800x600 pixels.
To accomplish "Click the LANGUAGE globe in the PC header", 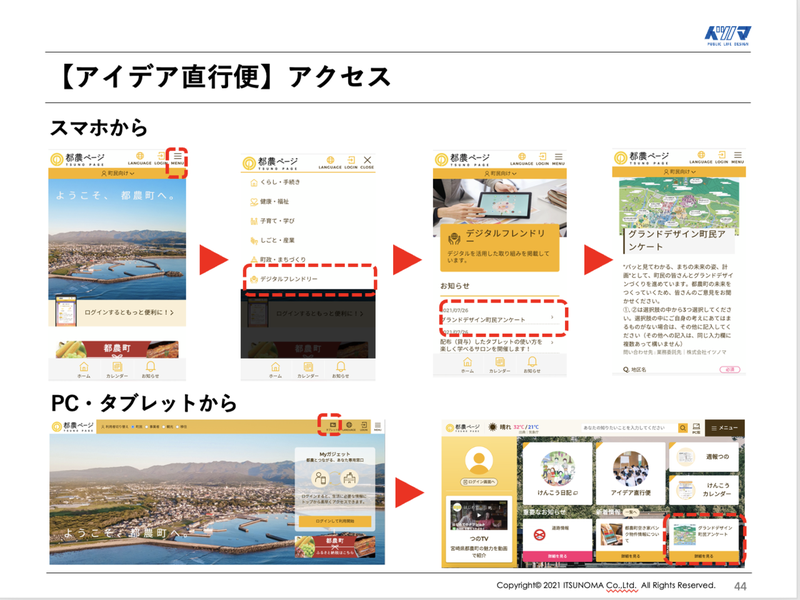I will tap(349, 426).
